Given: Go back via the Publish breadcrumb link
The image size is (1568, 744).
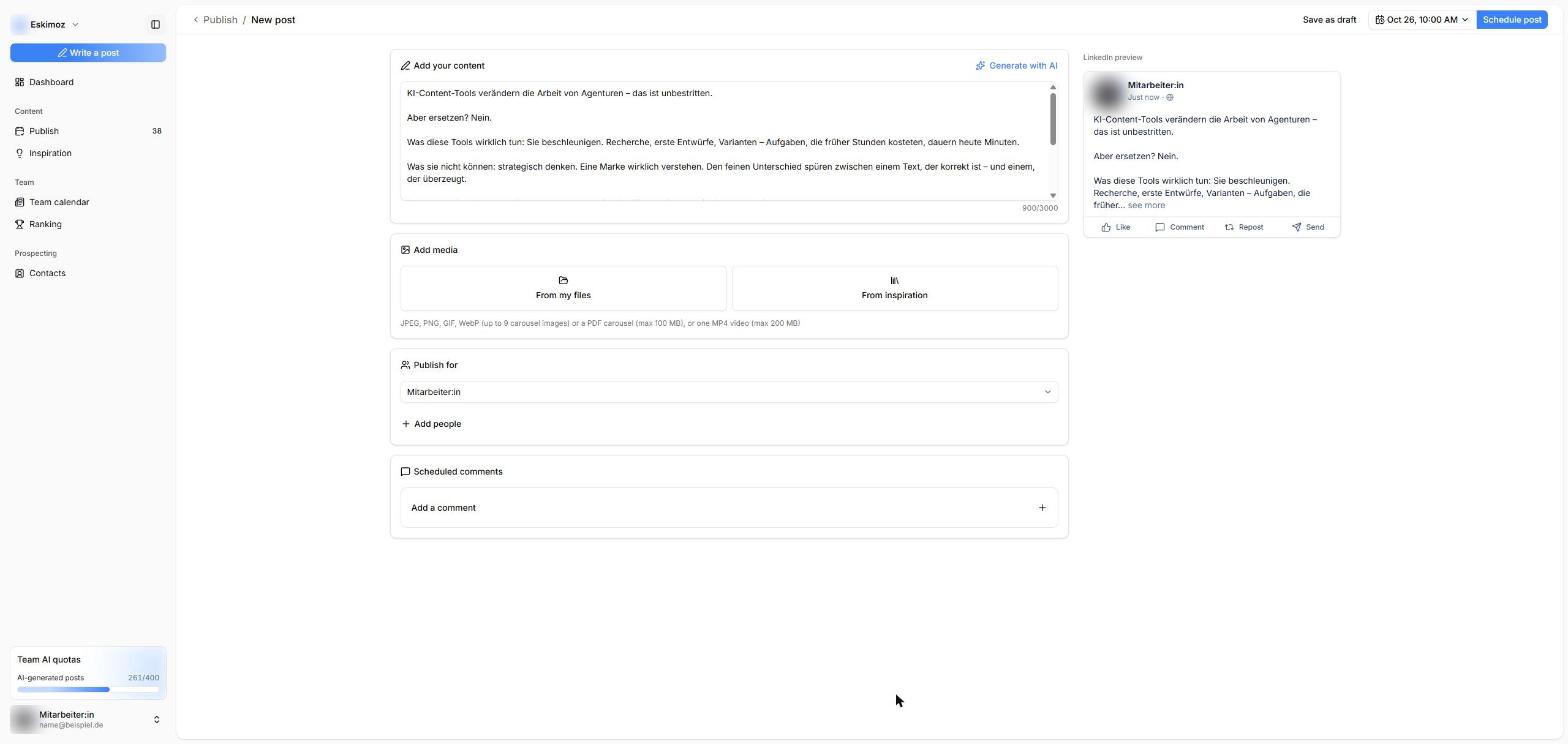Looking at the screenshot, I should pyautogui.click(x=220, y=20).
